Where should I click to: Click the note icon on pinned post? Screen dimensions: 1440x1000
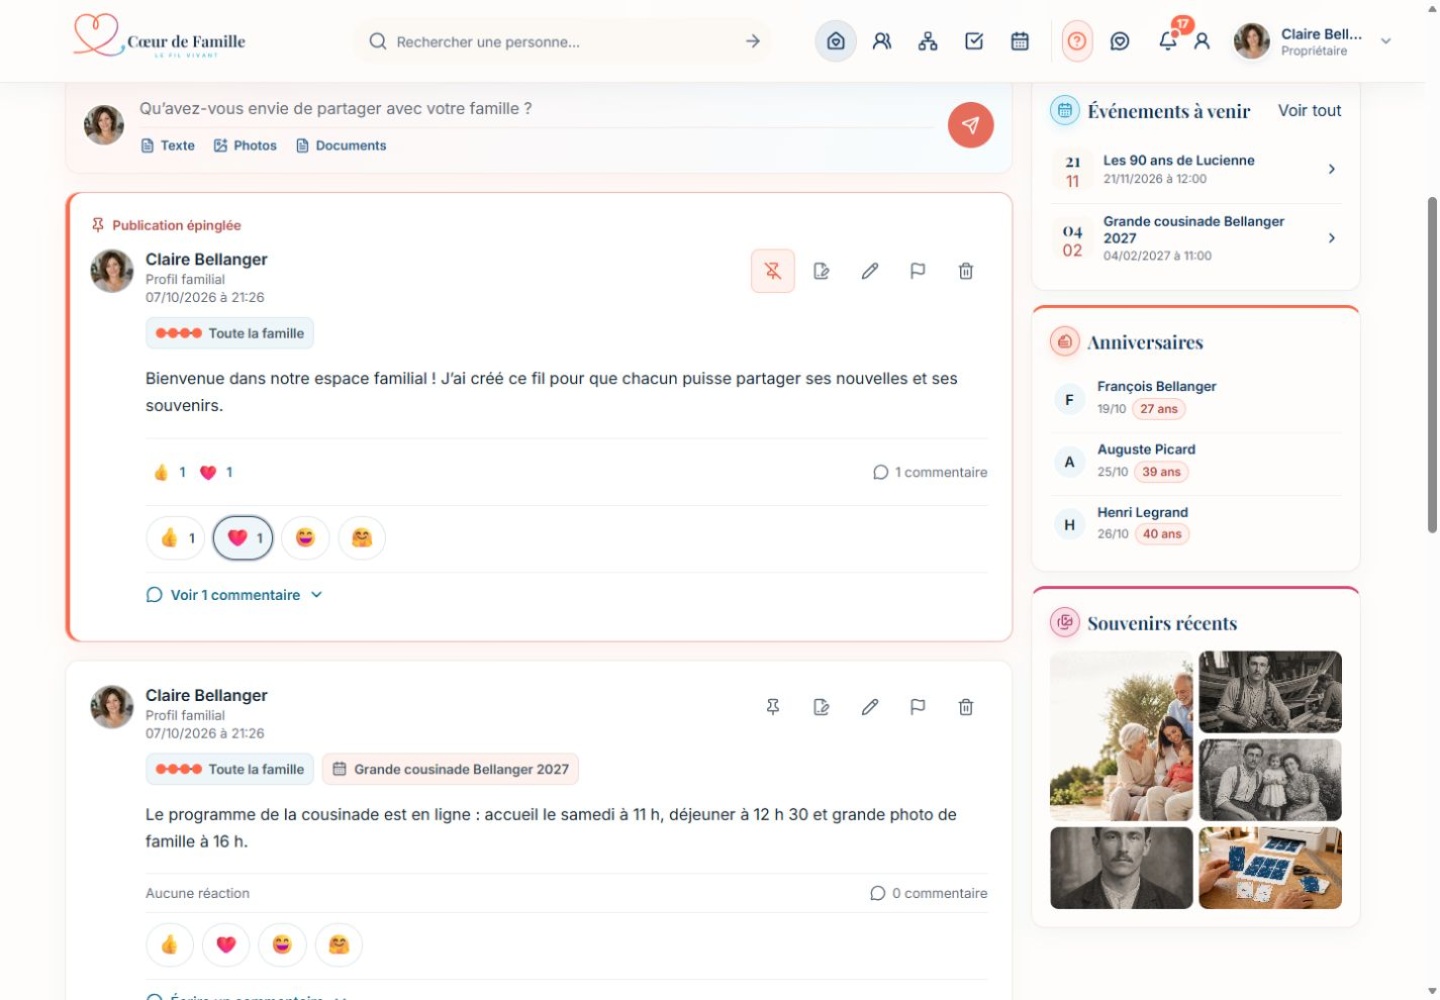pos(822,271)
